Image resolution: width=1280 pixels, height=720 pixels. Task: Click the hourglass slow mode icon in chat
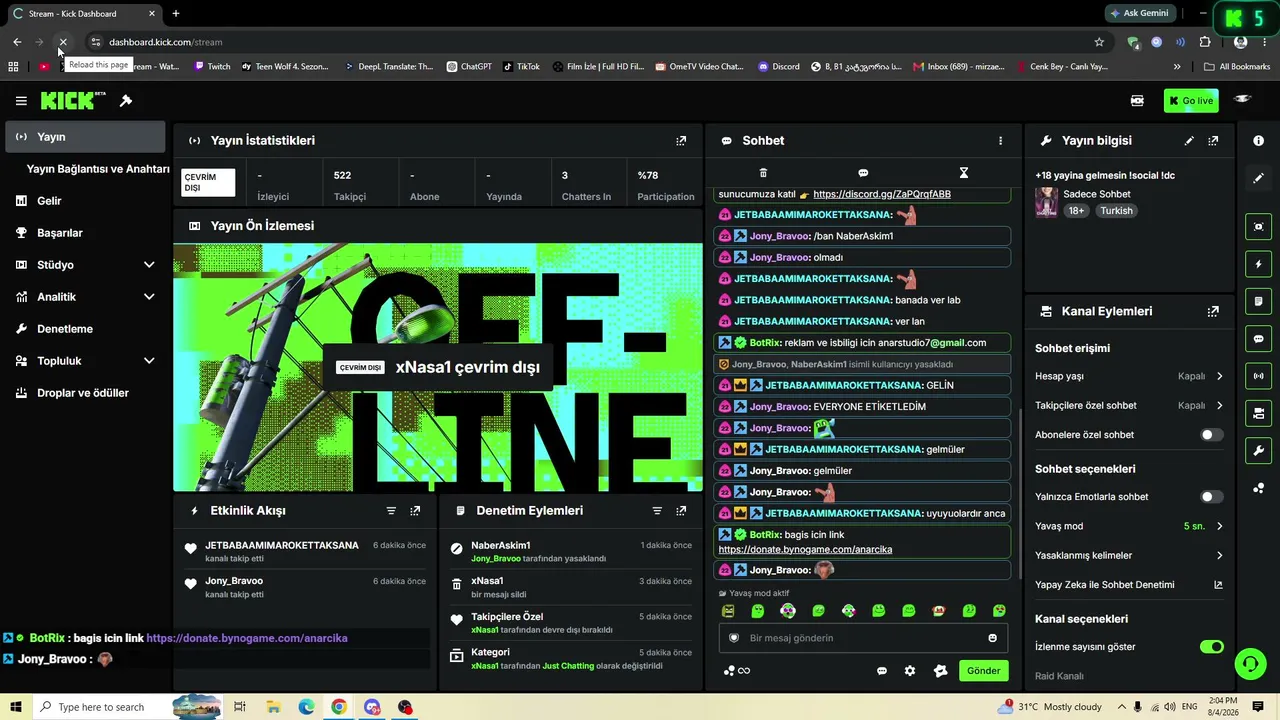tap(964, 173)
